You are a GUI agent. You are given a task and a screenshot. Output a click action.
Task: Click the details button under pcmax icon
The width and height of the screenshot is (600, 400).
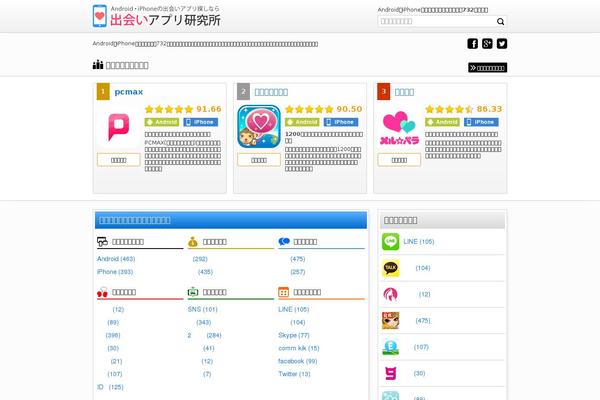pos(119,160)
